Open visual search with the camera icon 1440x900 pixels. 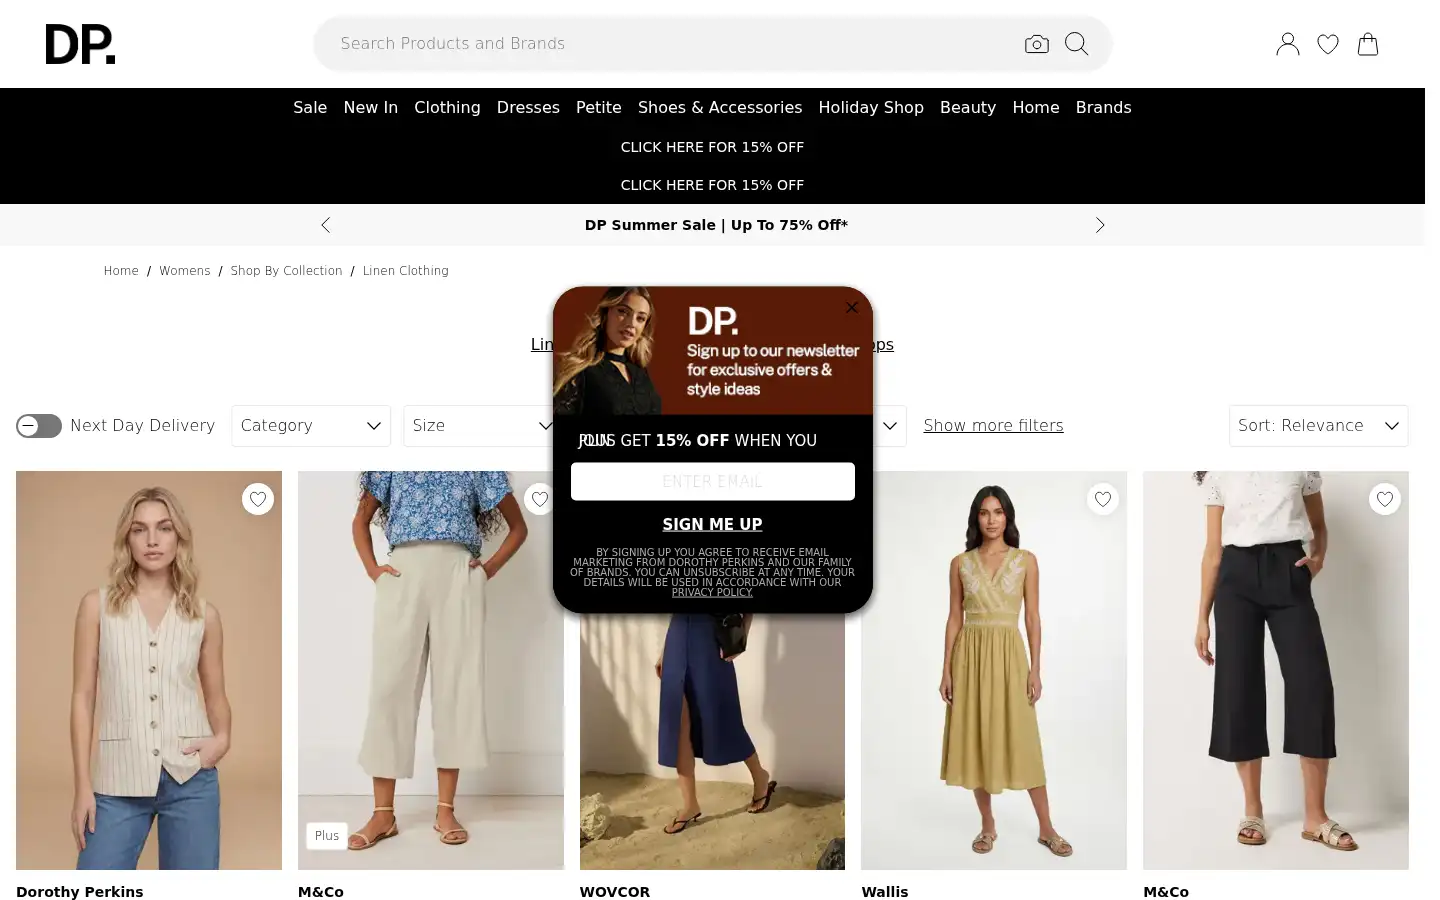1037,44
